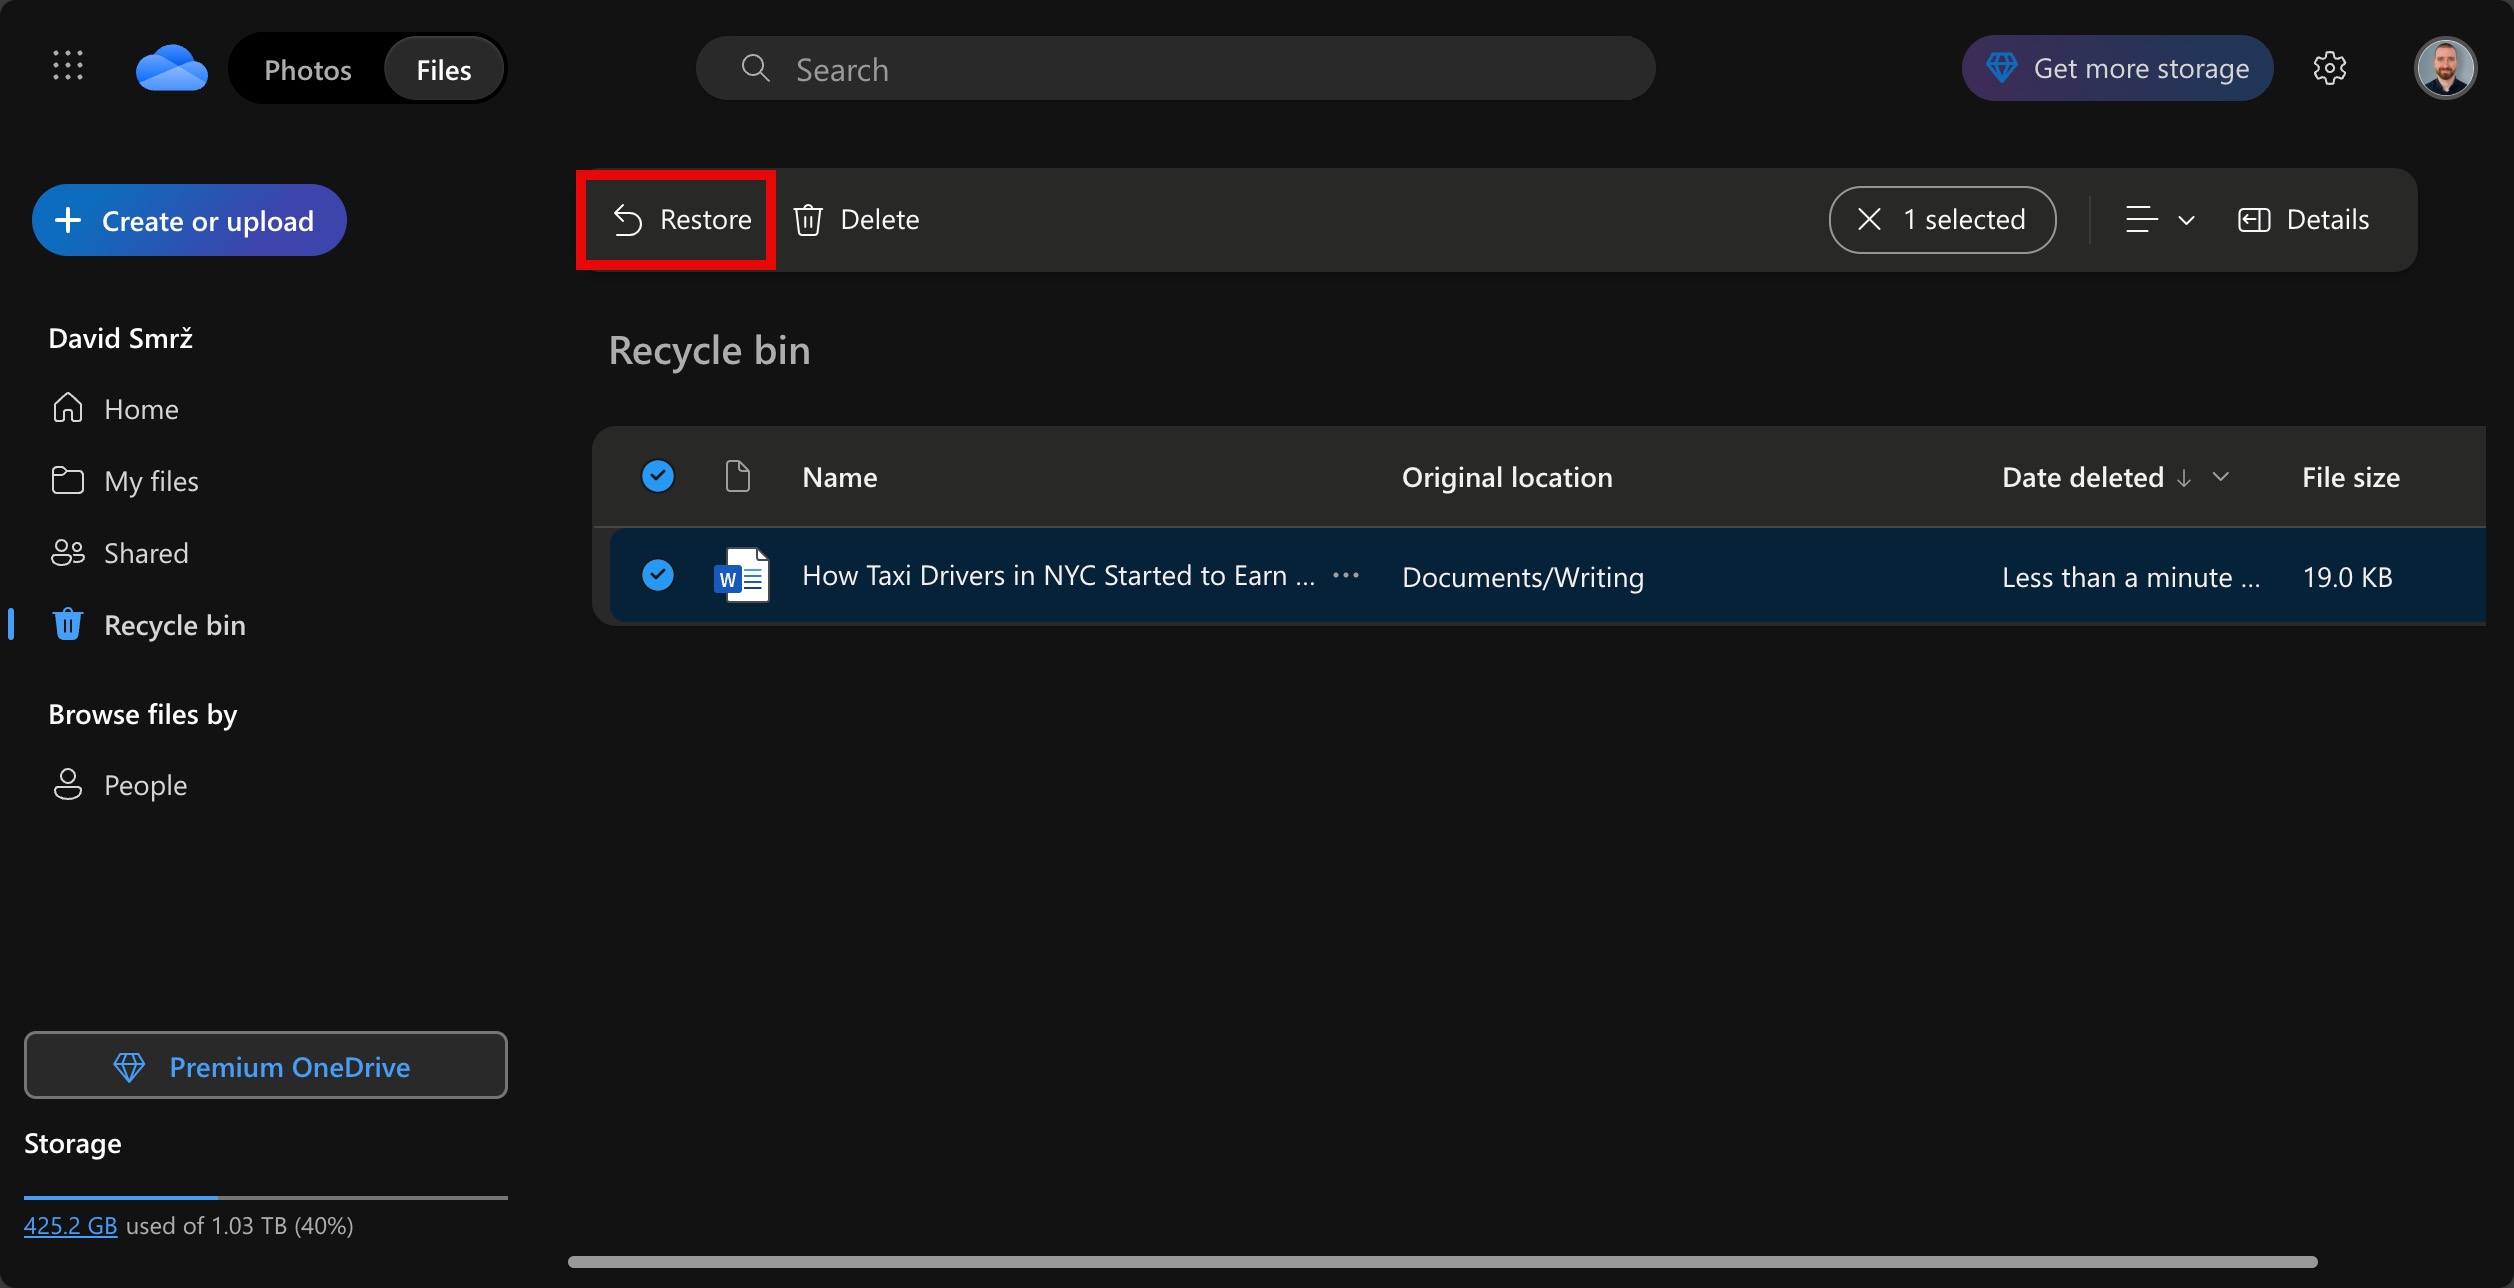Deselect the Taxi Drivers file checkbox
Viewport: 2514px width, 1288px height.
click(x=658, y=575)
